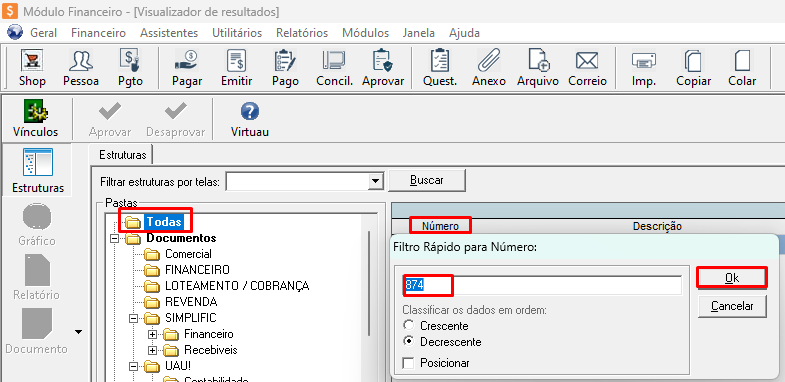Switch to the Estruturas tab
This screenshot has width=785, height=382.
pos(122,155)
